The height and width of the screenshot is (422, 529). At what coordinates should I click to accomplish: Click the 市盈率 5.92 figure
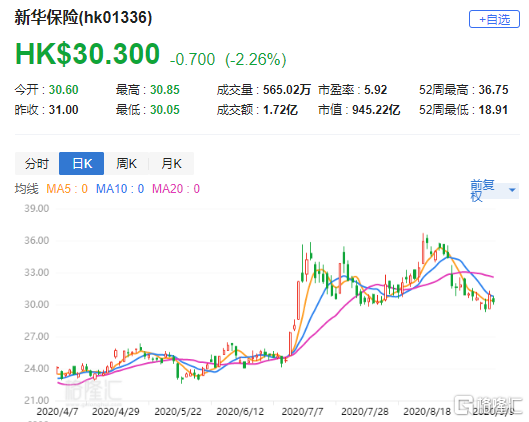point(375,90)
